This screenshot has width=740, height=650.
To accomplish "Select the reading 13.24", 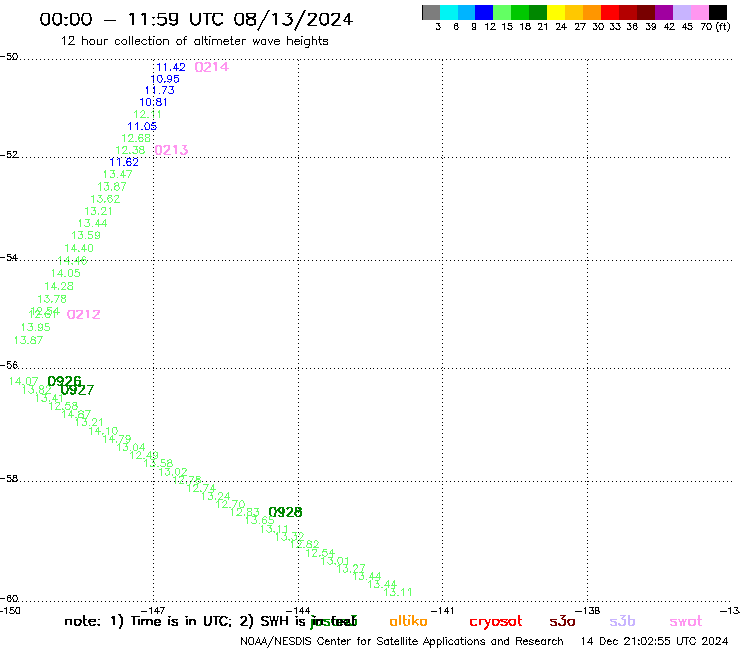I will (x=215, y=496).
